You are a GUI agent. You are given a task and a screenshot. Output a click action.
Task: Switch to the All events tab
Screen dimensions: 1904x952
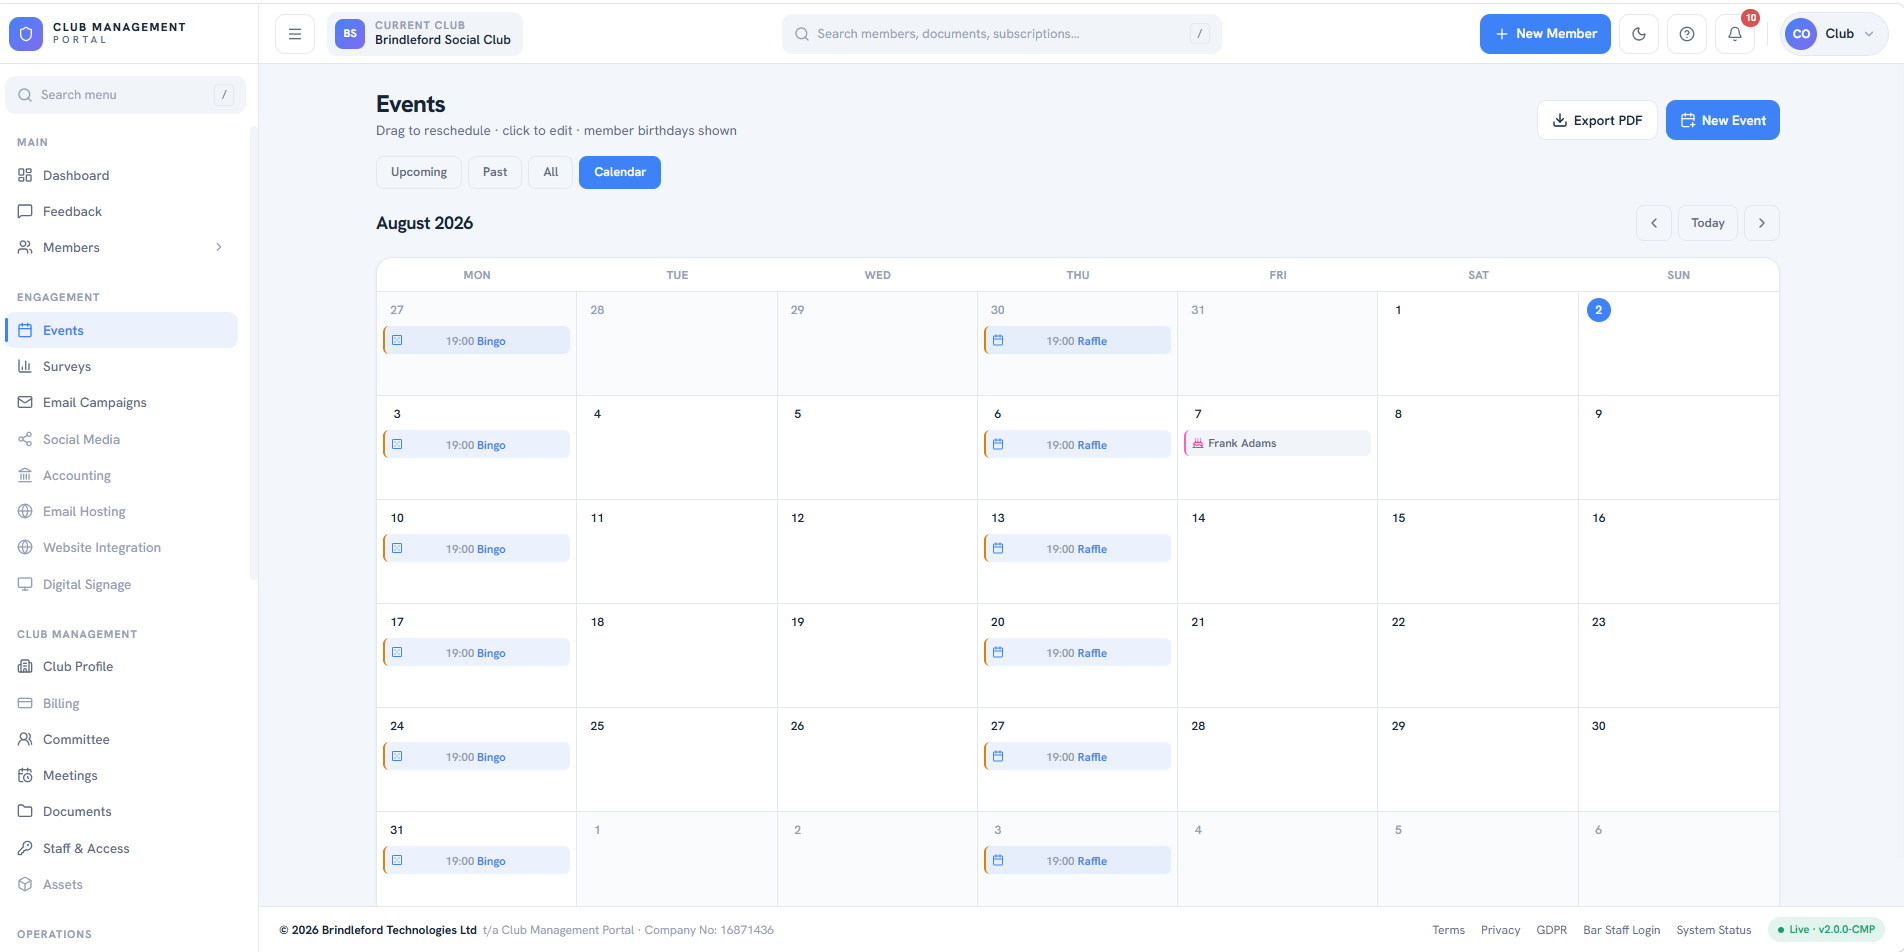click(551, 172)
